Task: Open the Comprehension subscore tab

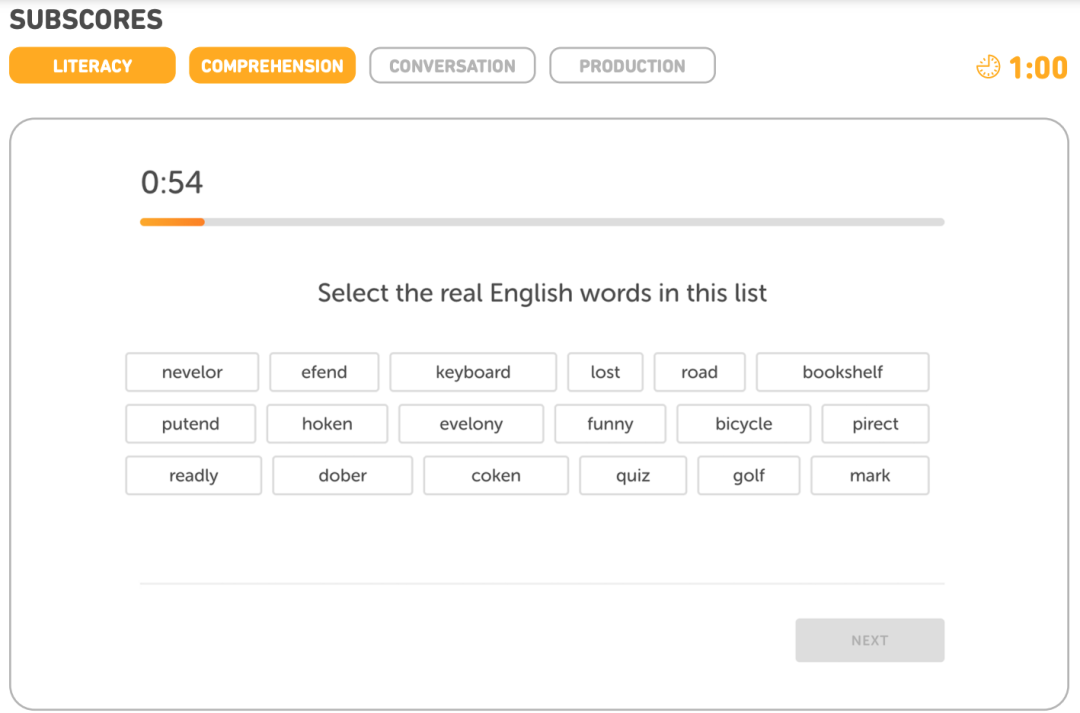Action: pos(272,66)
